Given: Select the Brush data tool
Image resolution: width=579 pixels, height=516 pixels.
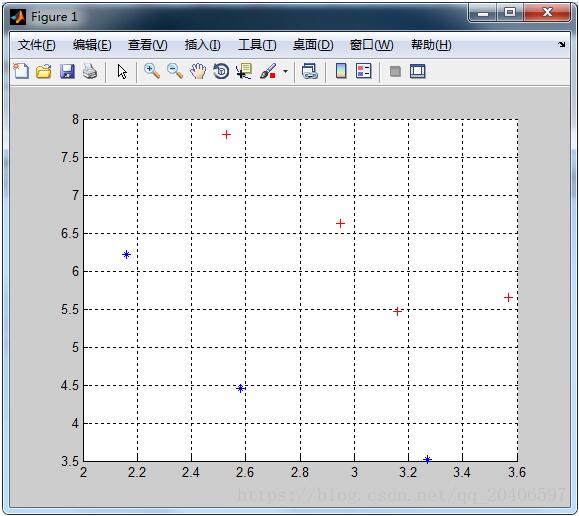Looking at the screenshot, I should pos(268,71).
